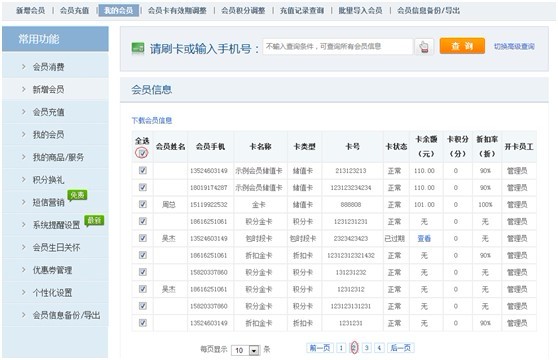This screenshot has height=360, width=558.
Task: Switch to the 会员充值 top tab
Action: click(x=74, y=10)
